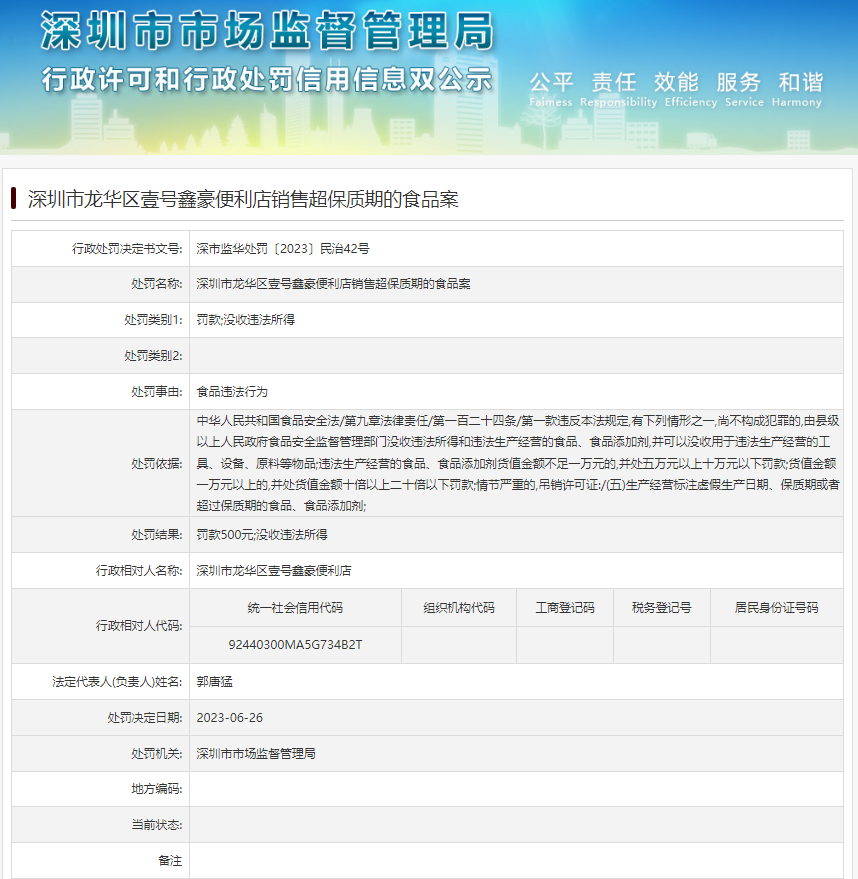Click the result 罚款500元;没收违法所得
The height and width of the screenshot is (879, 858).
(262, 535)
